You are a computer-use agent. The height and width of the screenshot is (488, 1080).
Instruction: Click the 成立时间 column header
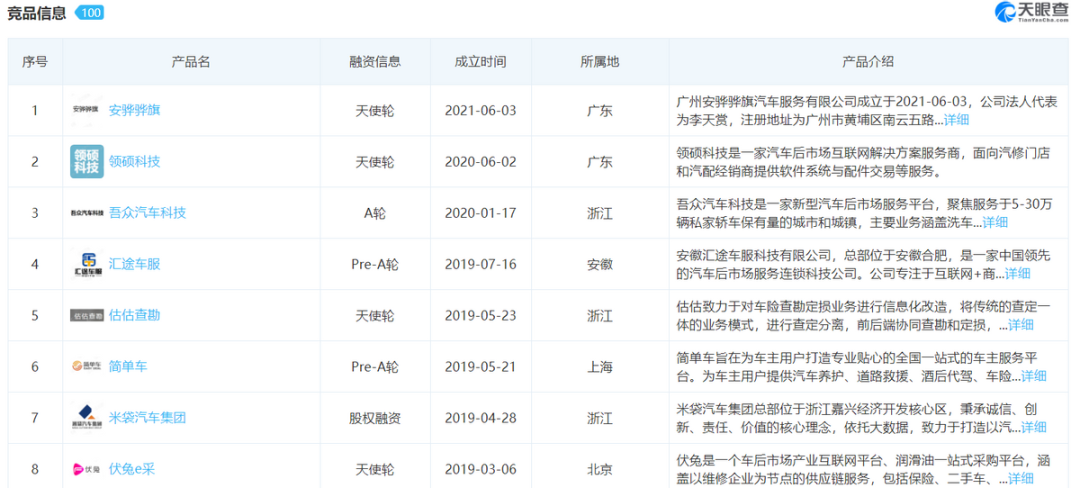pos(480,62)
